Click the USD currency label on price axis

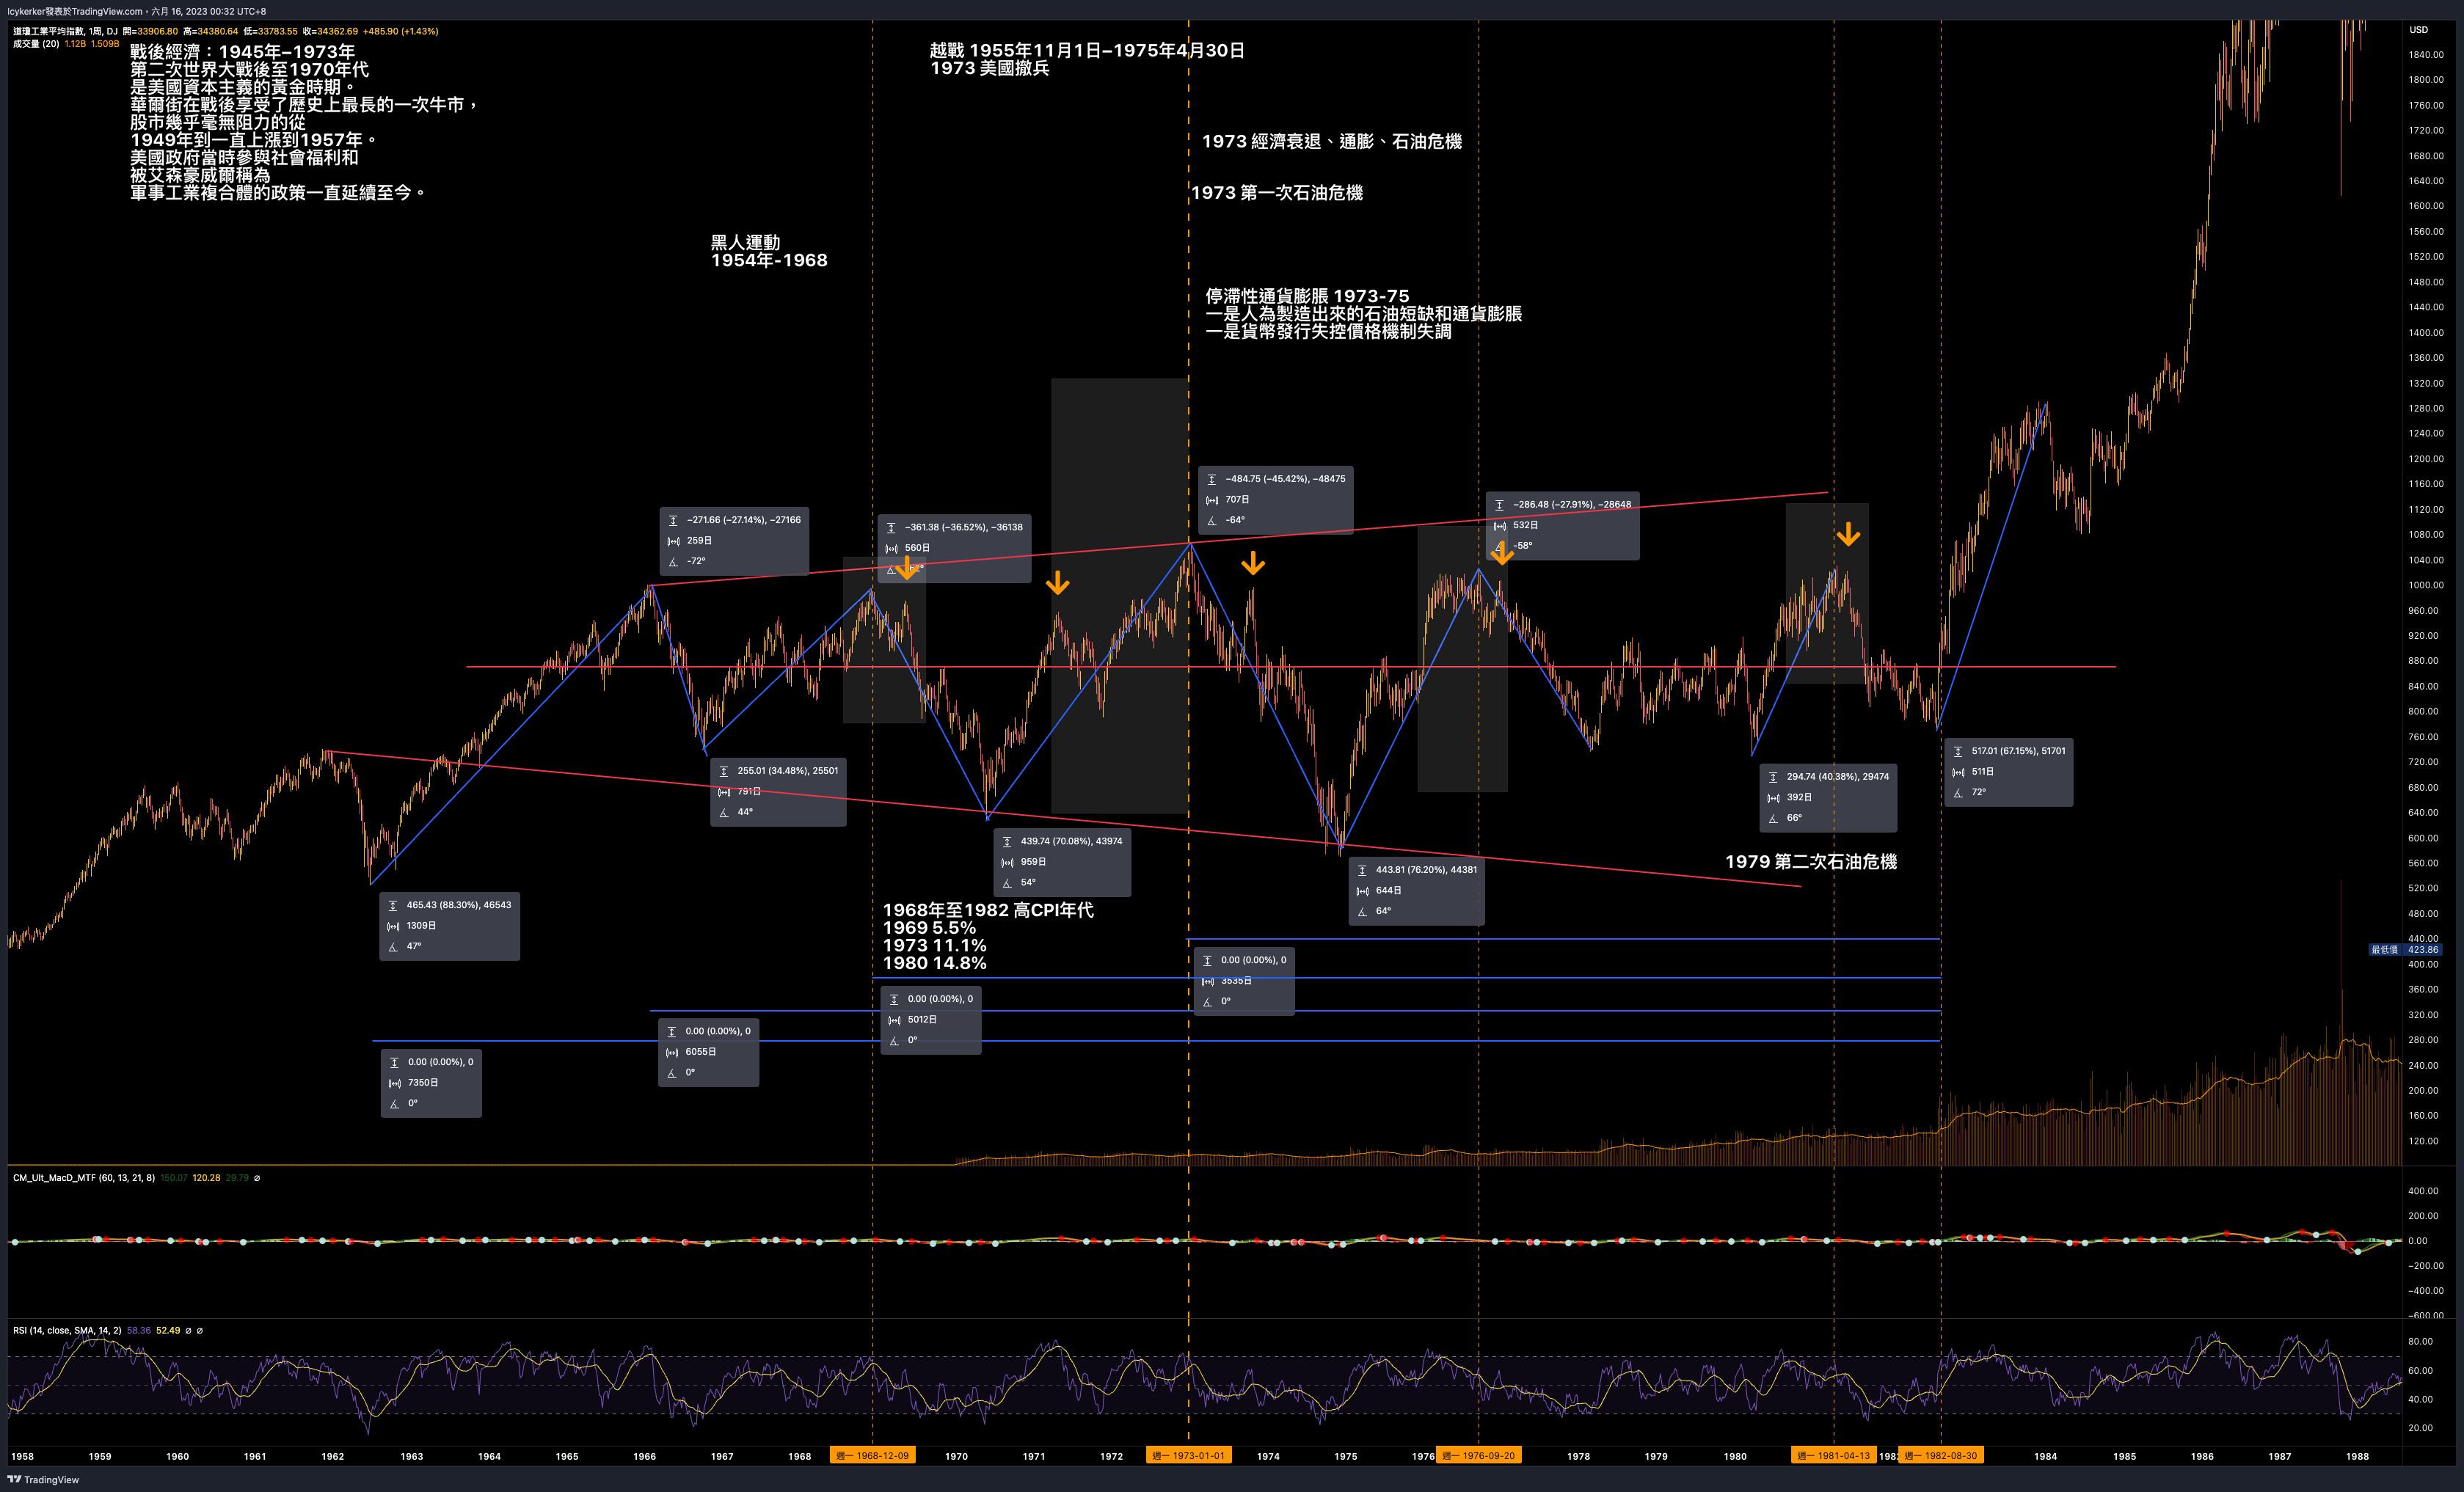[x=2419, y=30]
